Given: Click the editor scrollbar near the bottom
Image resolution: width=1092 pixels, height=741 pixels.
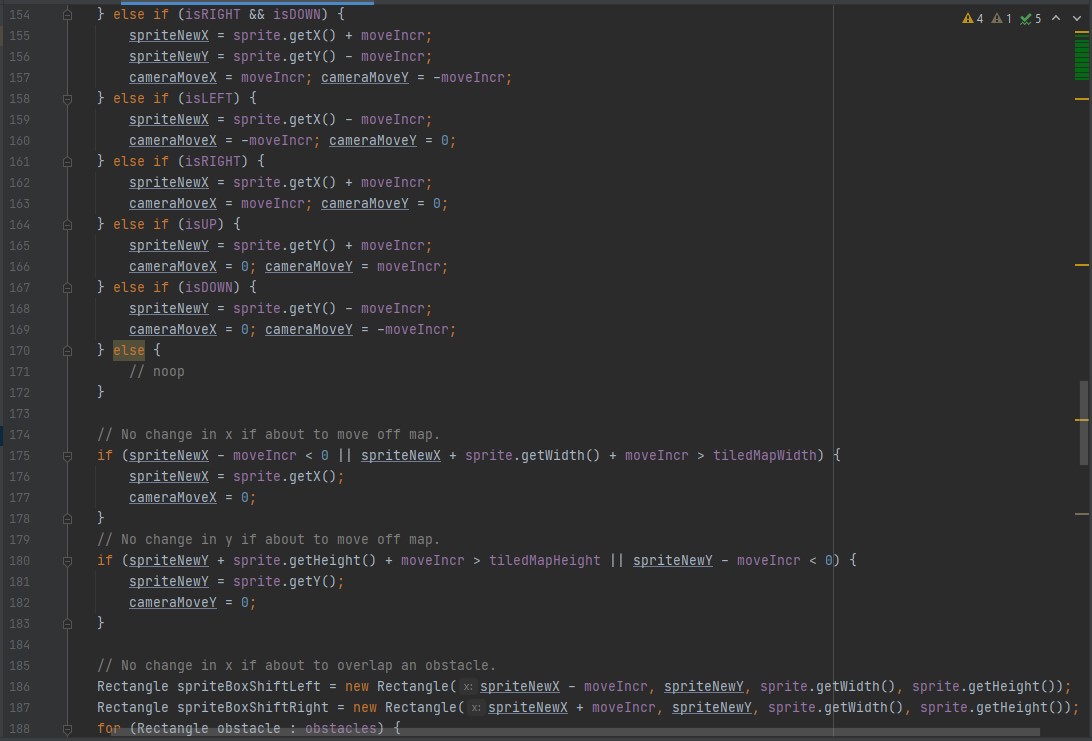Looking at the screenshot, I should (x=1085, y=700).
